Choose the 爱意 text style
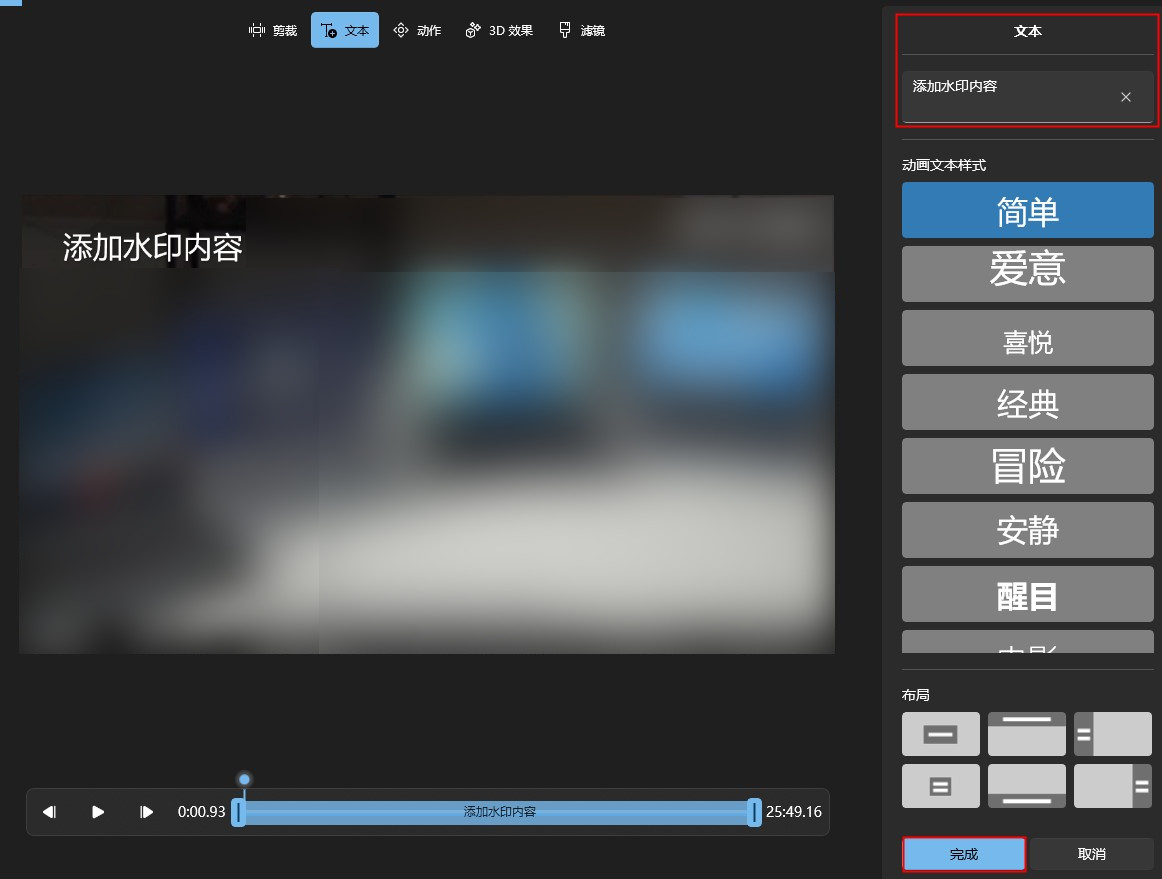 coord(1027,274)
